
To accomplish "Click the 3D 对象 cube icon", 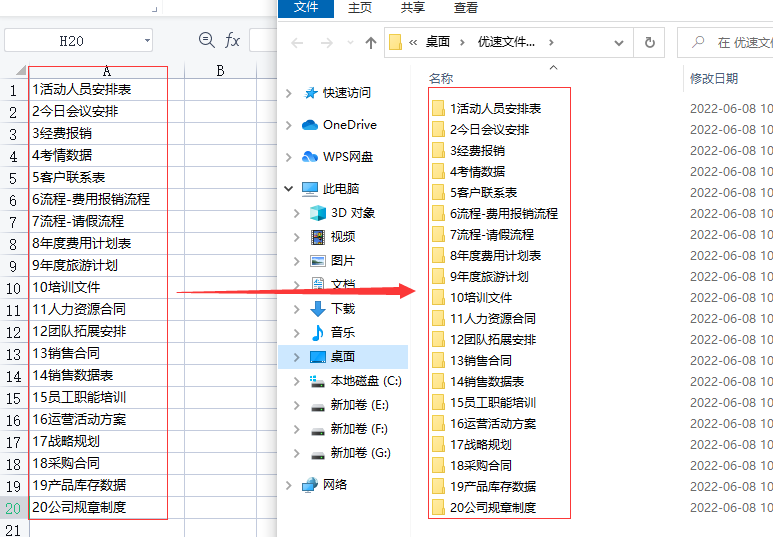I will (x=318, y=213).
